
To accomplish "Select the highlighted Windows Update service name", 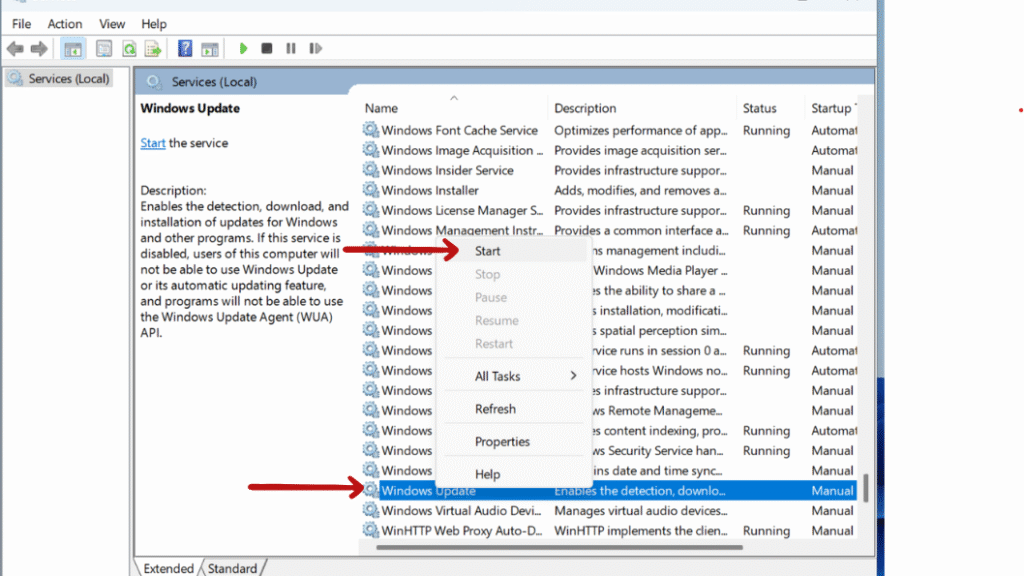I will click(x=428, y=490).
